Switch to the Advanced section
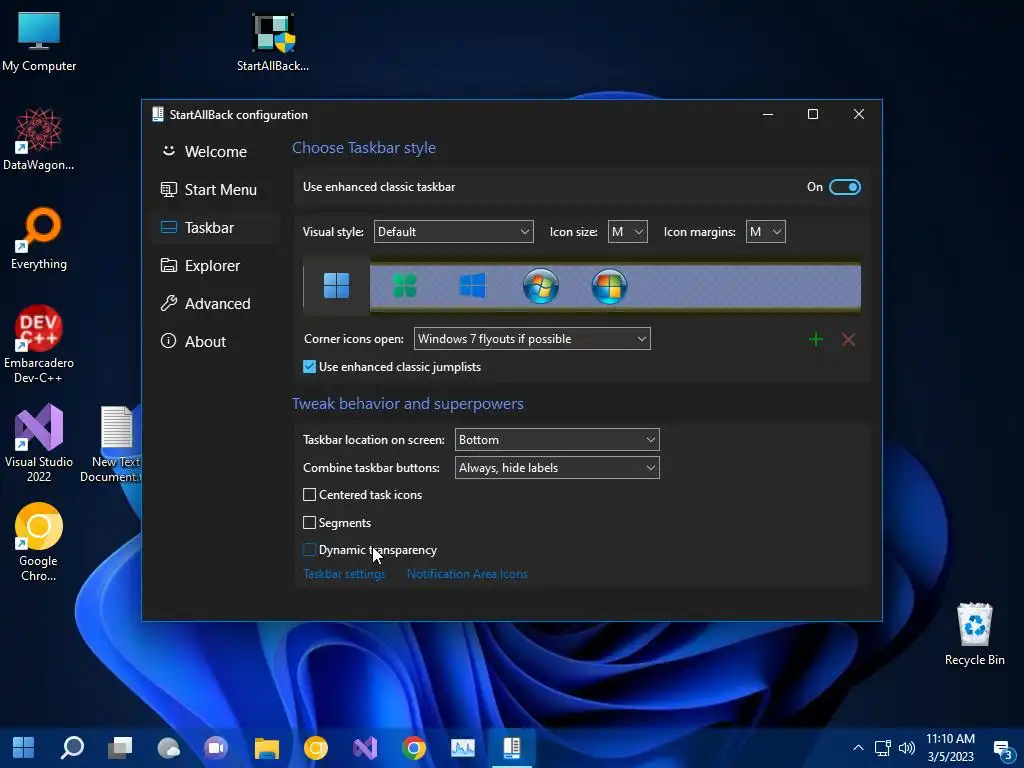 (x=216, y=303)
